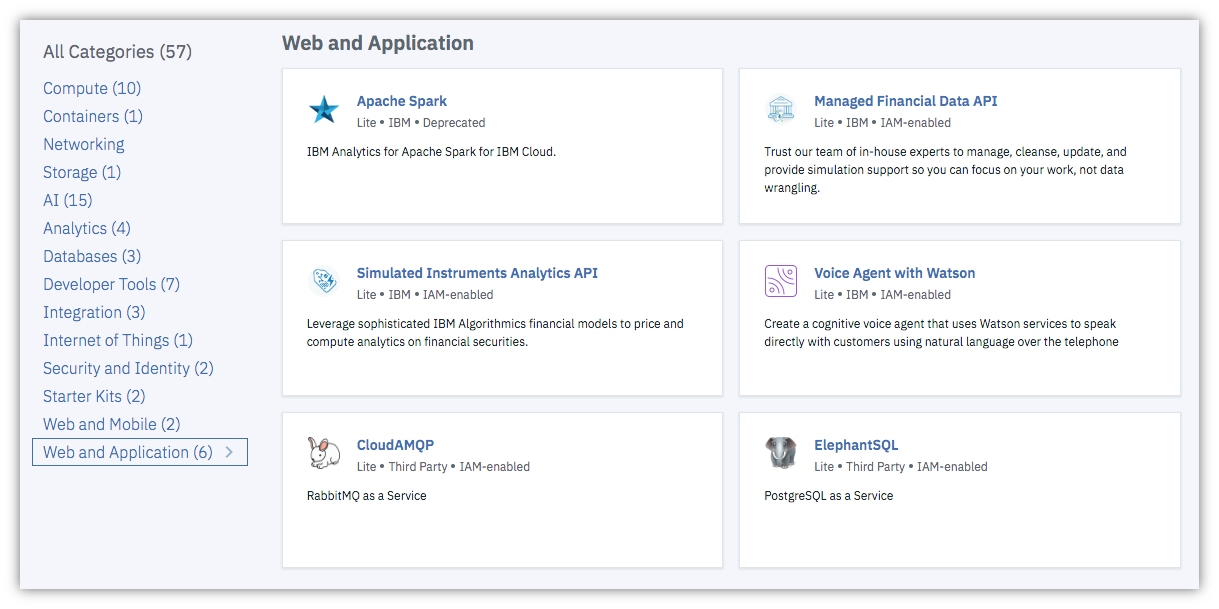Filter by Security and Identity (2)
This screenshot has height=609, width=1219.
(128, 368)
